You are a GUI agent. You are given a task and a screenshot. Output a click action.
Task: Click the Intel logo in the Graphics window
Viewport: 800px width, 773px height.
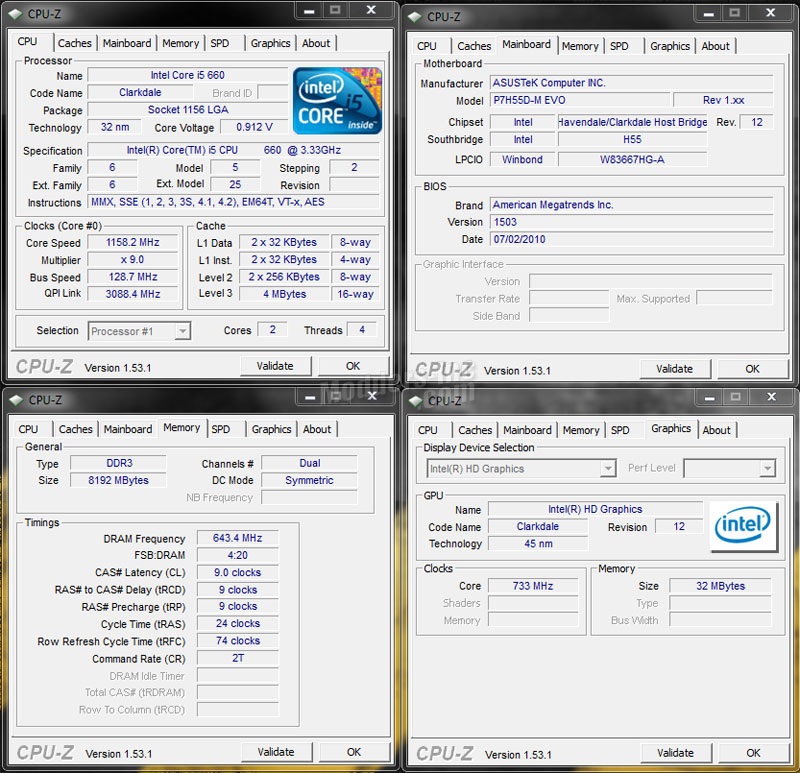[x=743, y=527]
